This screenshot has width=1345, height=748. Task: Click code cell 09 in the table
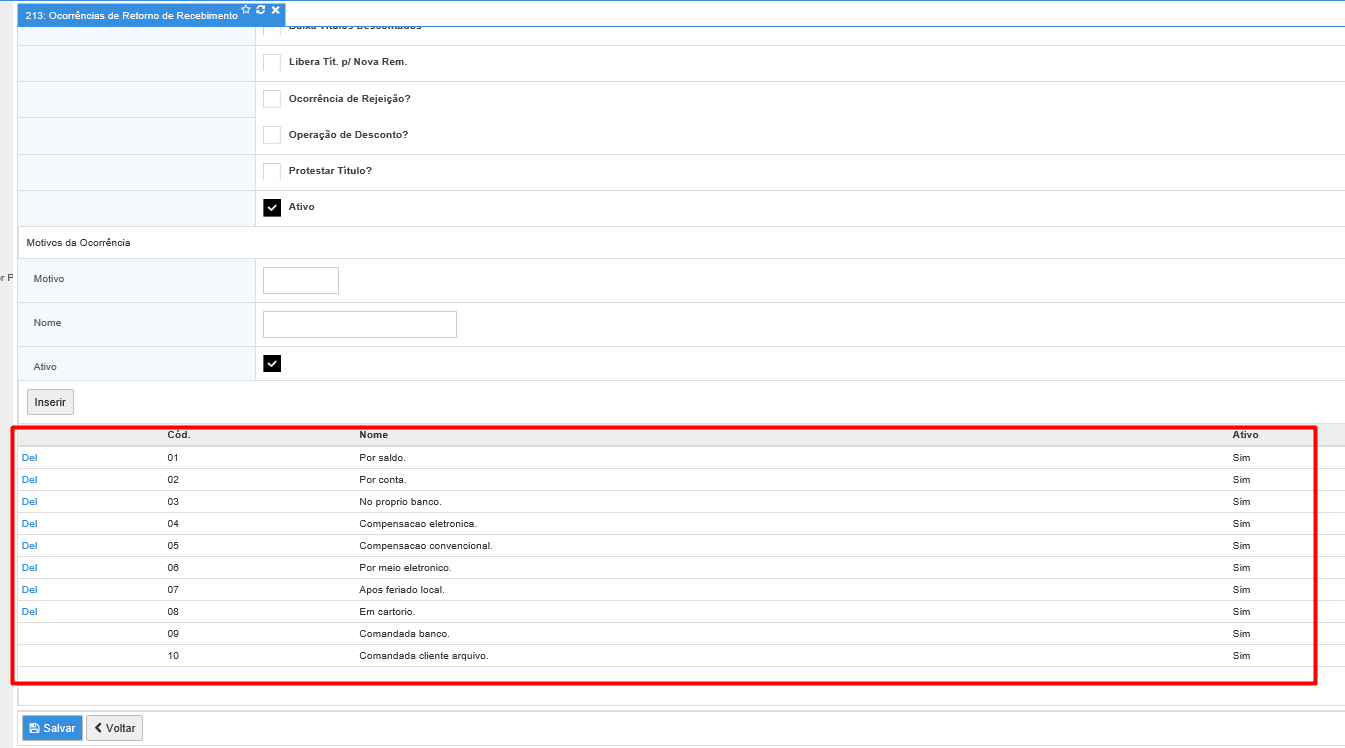point(173,633)
